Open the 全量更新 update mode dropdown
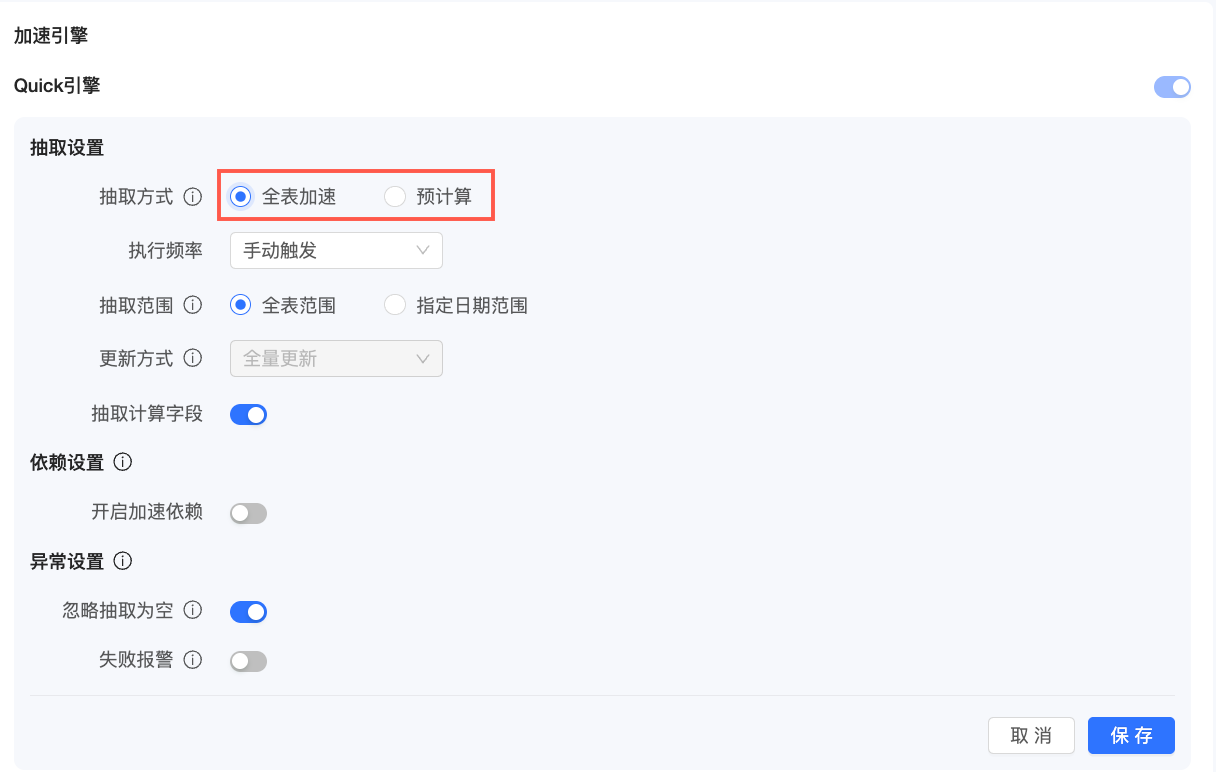 tap(336, 358)
